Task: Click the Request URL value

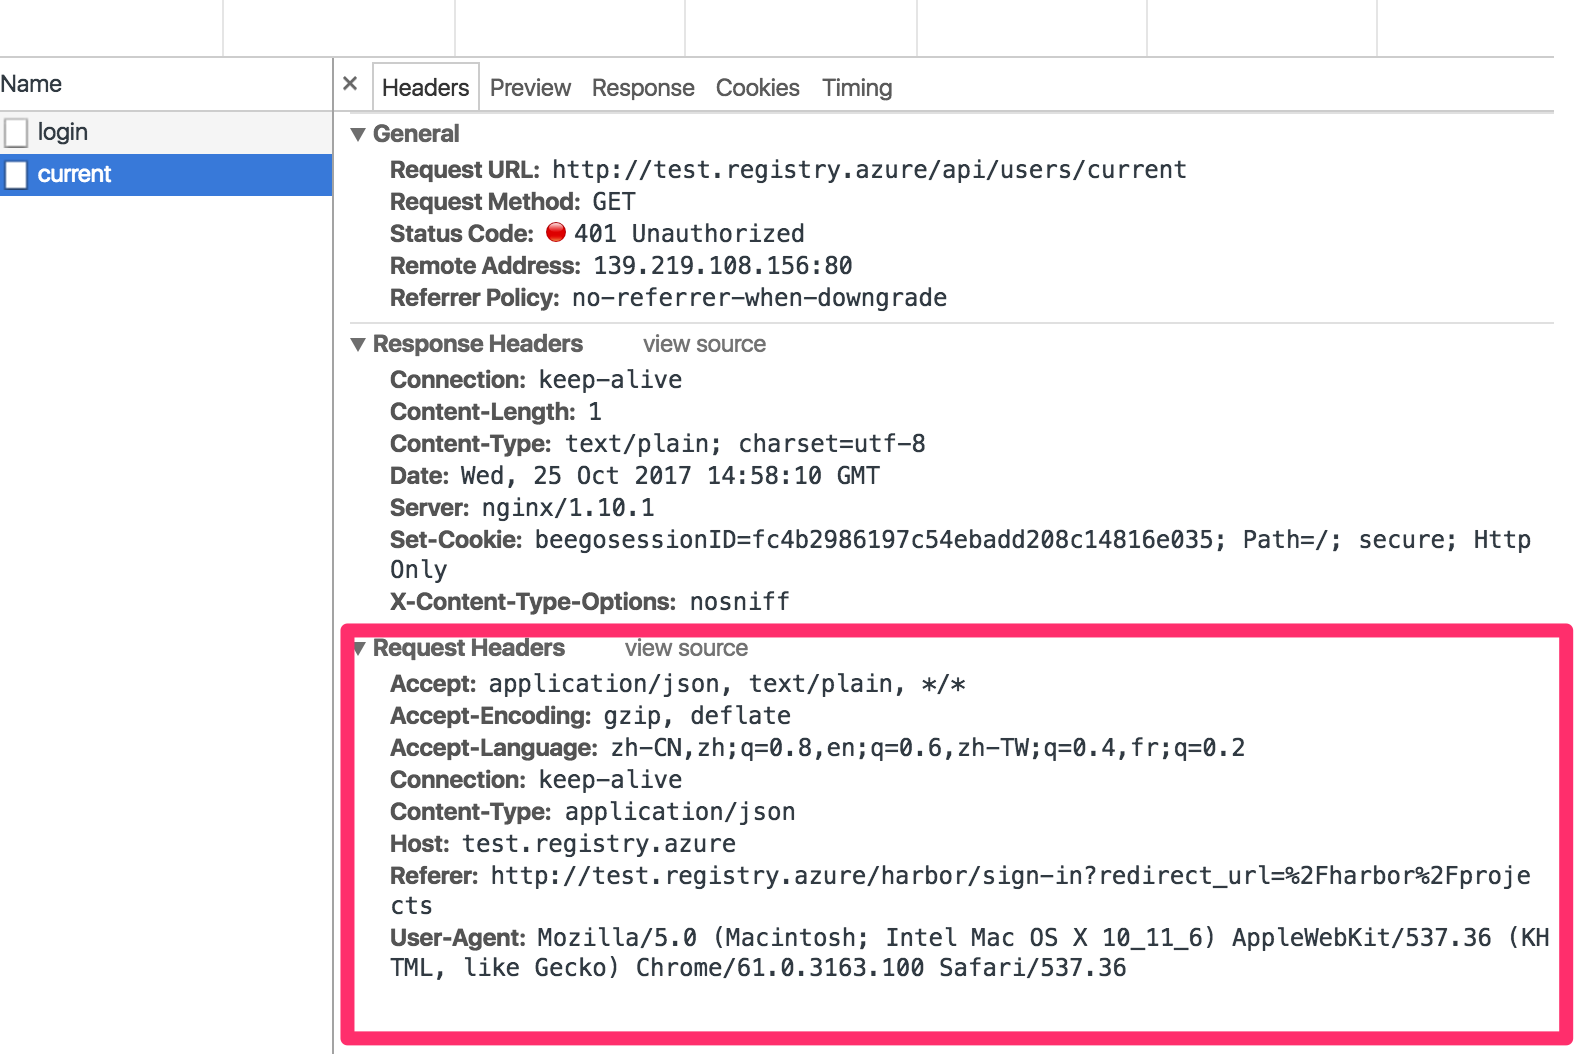Action: coord(868,170)
